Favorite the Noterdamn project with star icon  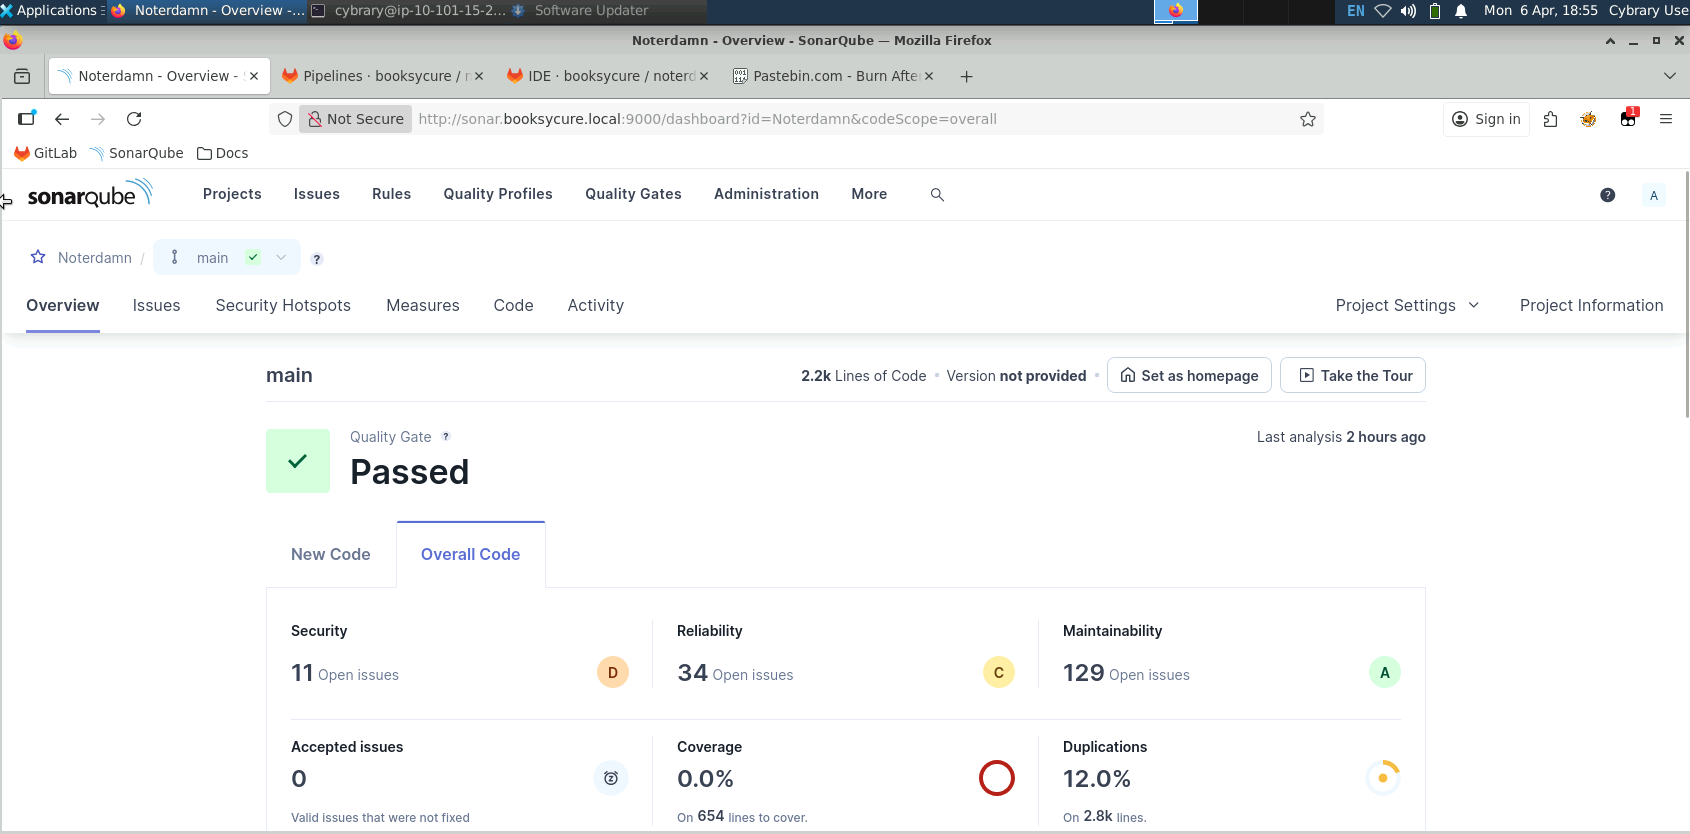coord(38,257)
